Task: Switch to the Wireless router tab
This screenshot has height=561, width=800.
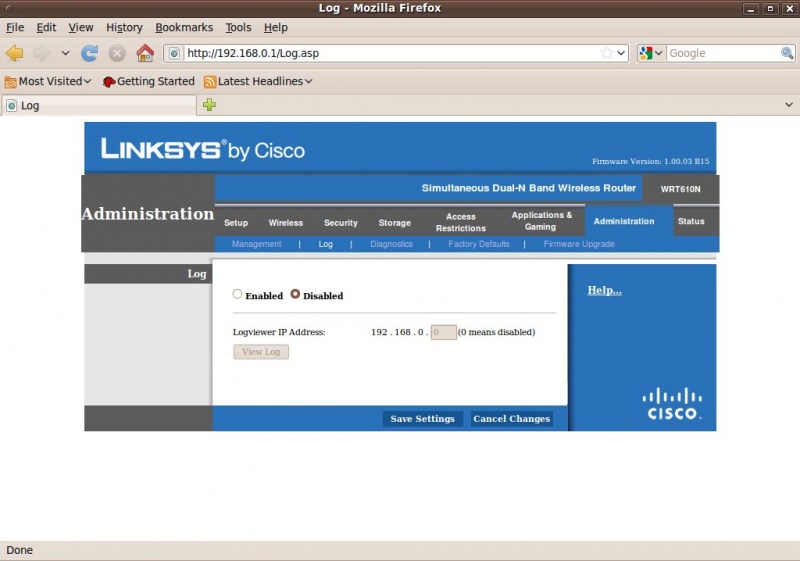Action: pyautogui.click(x=285, y=222)
